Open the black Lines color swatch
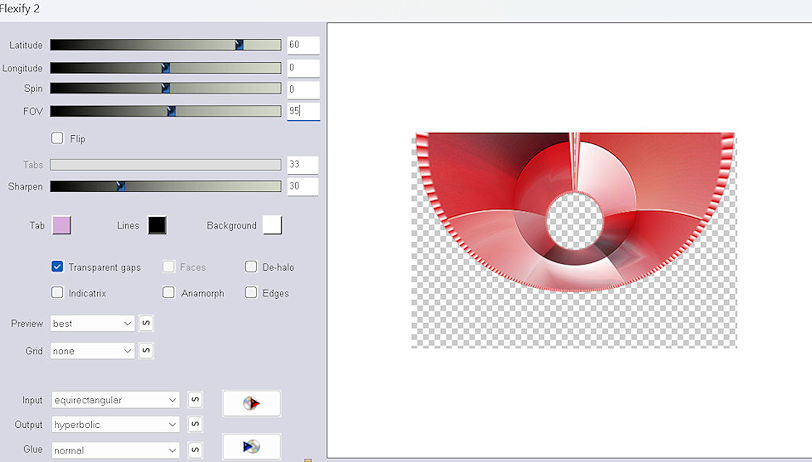This screenshot has height=462, width=812. [x=157, y=225]
